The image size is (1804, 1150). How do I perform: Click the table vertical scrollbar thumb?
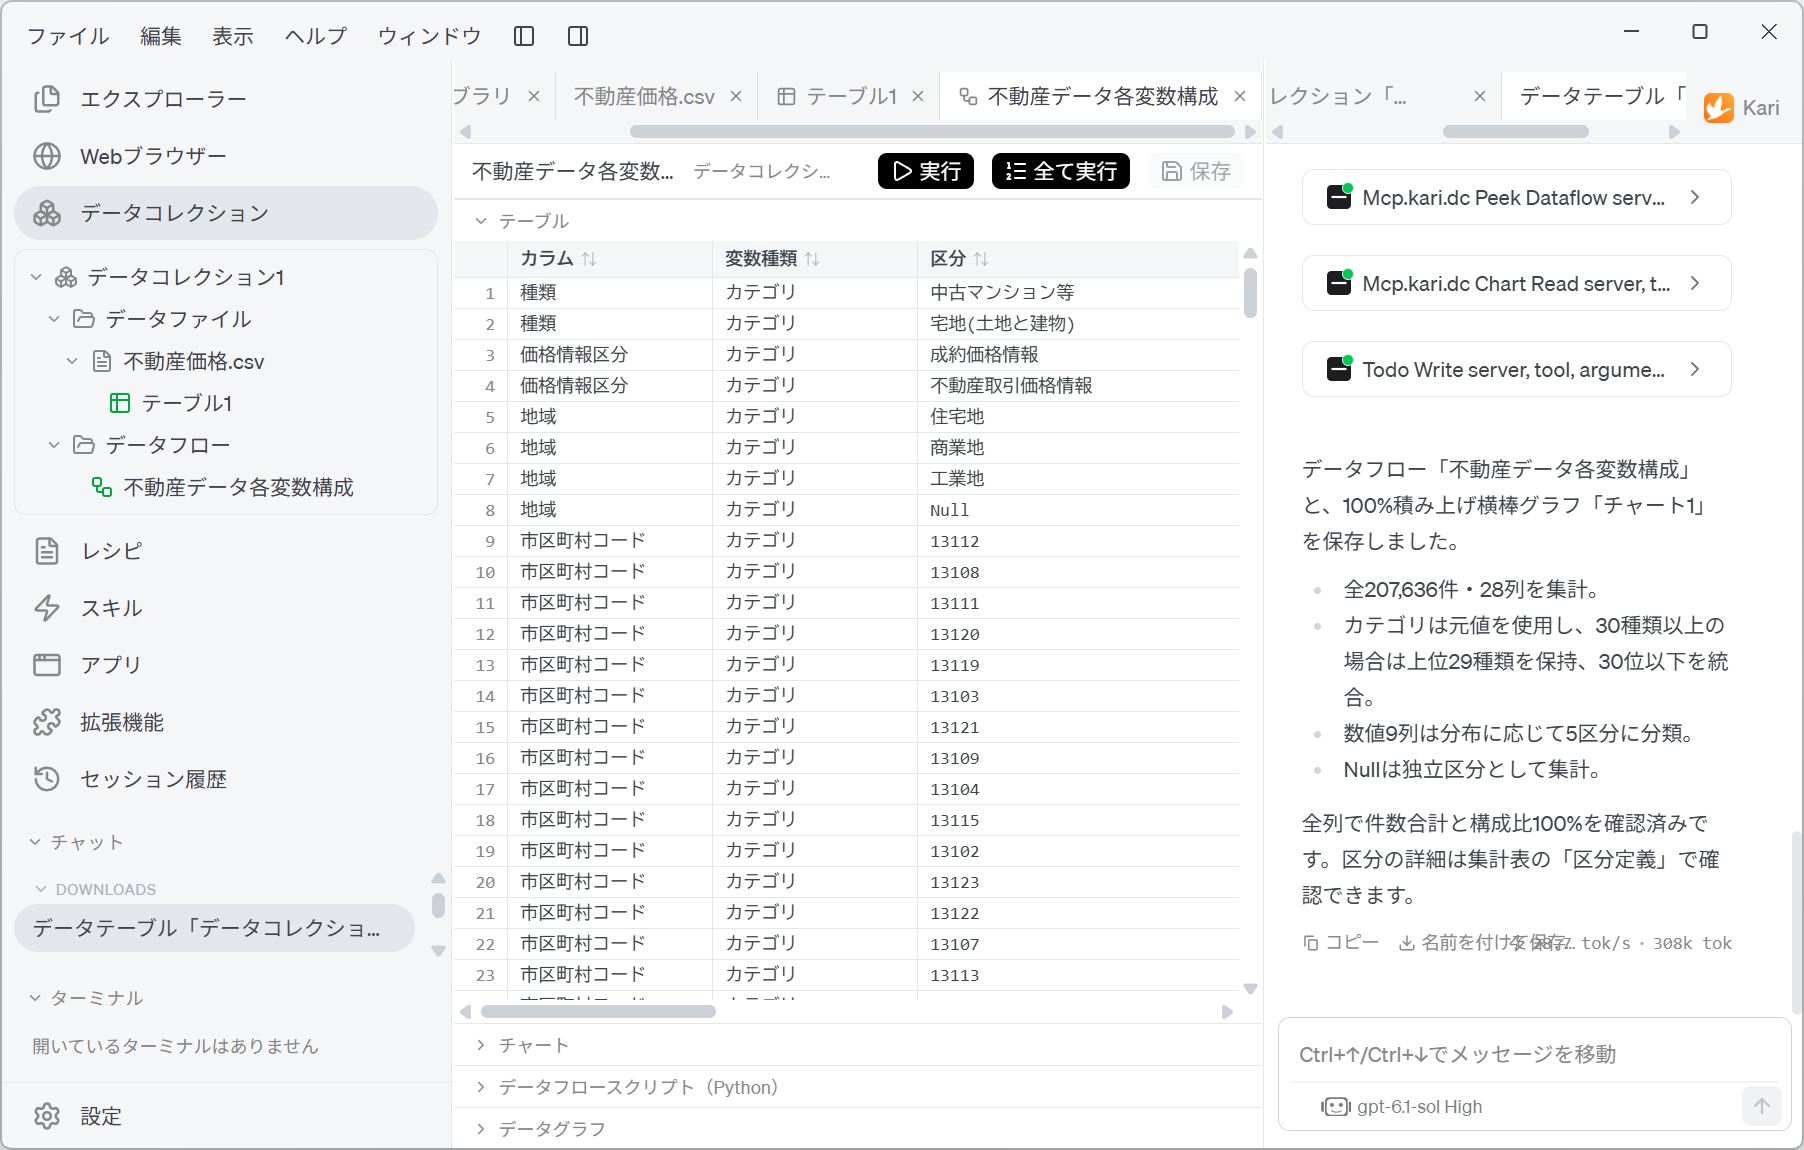click(x=1250, y=292)
